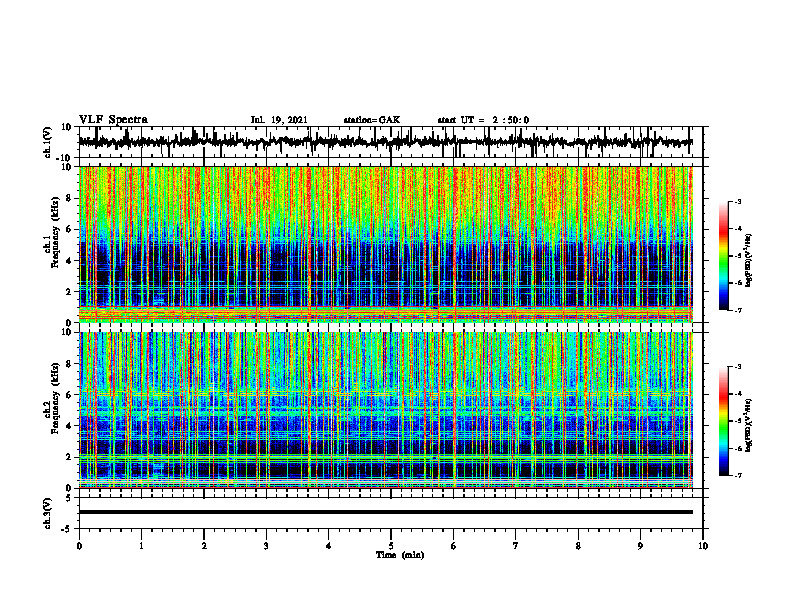792x612 pixels.
Task: Click the '5' tick on ch.3(V) axis
Action: pyautogui.click(x=70, y=498)
